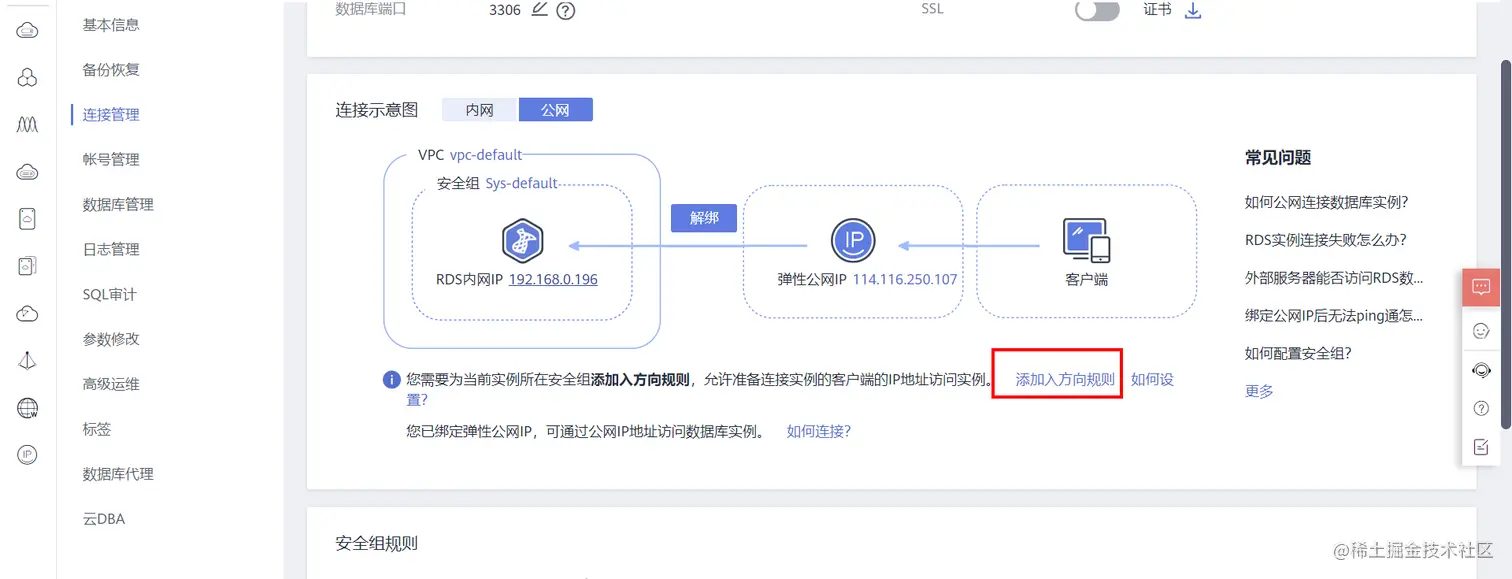Click the pyramid-shaped icon in the left rail

(x=28, y=361)
